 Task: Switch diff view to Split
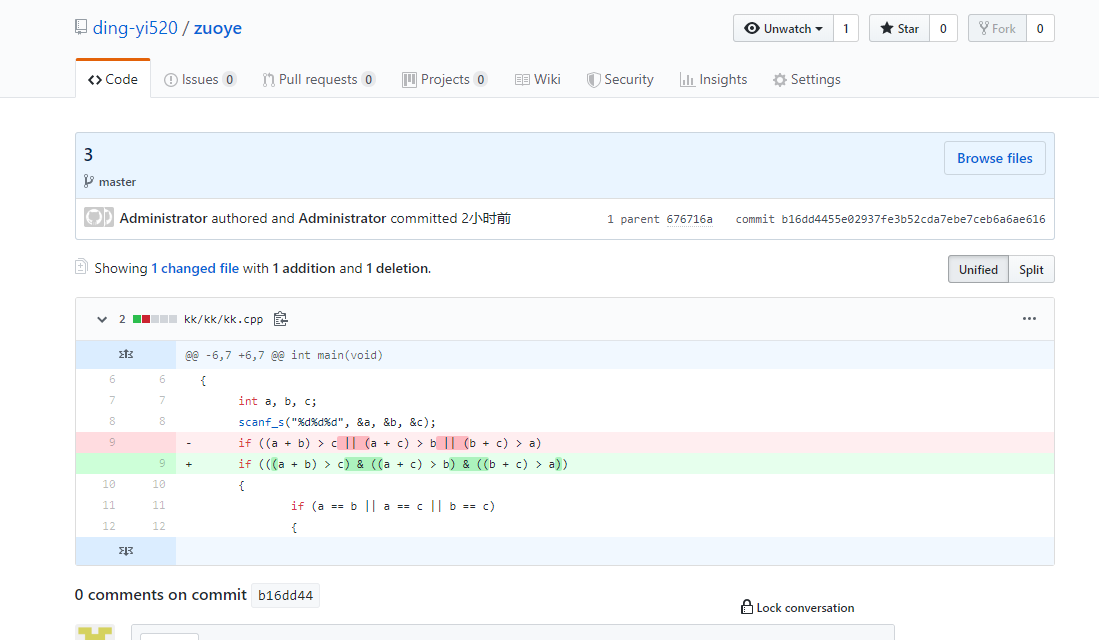[x=1031, y=269]
